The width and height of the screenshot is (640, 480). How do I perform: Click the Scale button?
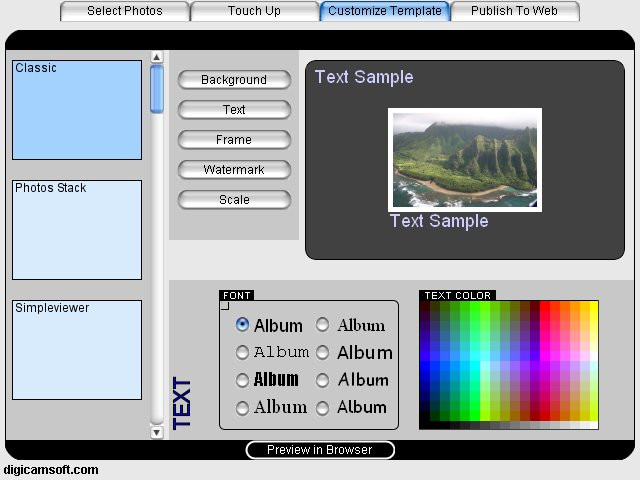[234, 200]
